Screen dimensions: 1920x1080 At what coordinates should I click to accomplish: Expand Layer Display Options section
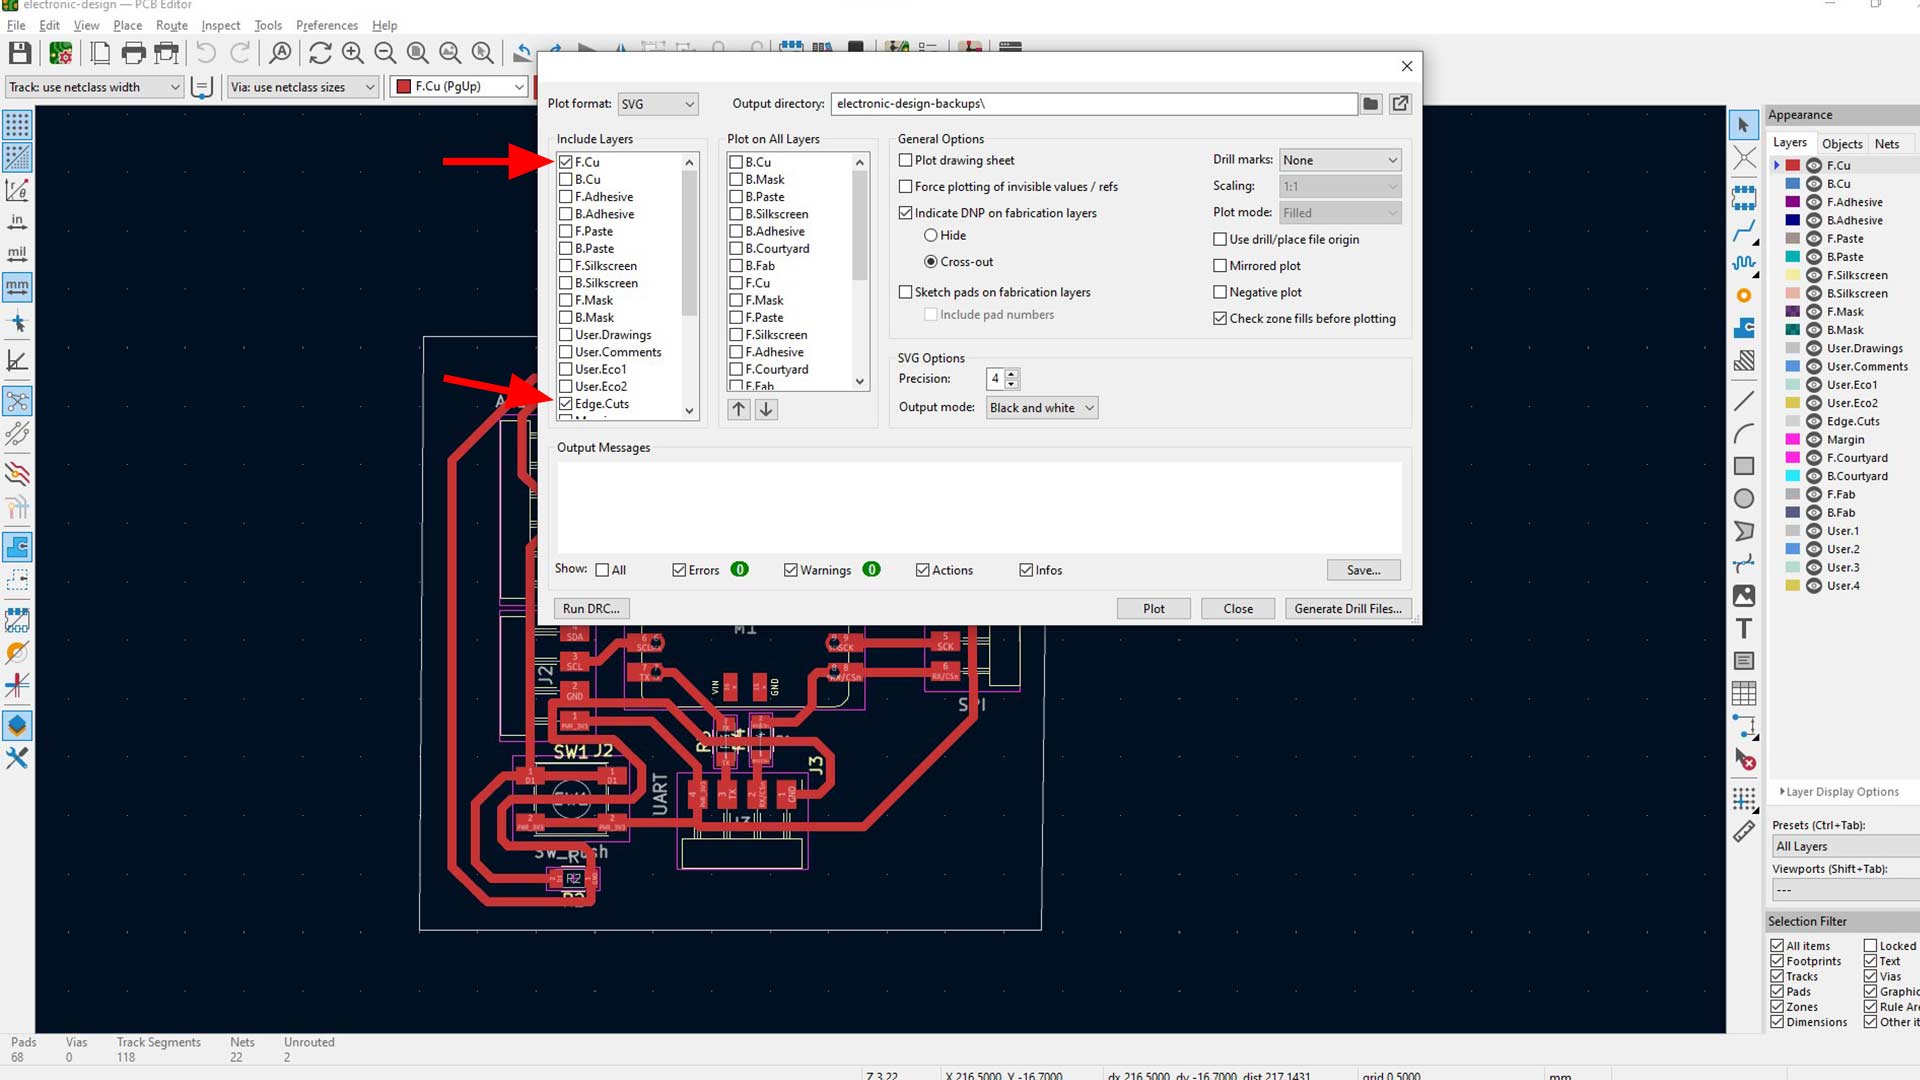point(1839,792)
